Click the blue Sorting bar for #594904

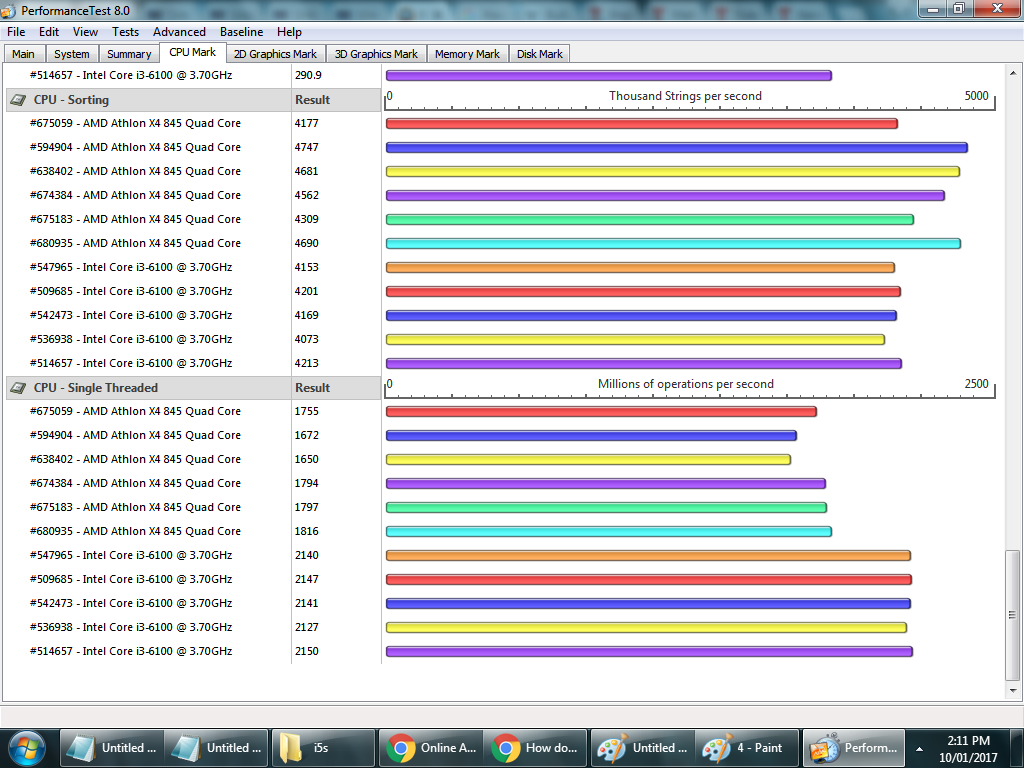(x=677, y=148)
